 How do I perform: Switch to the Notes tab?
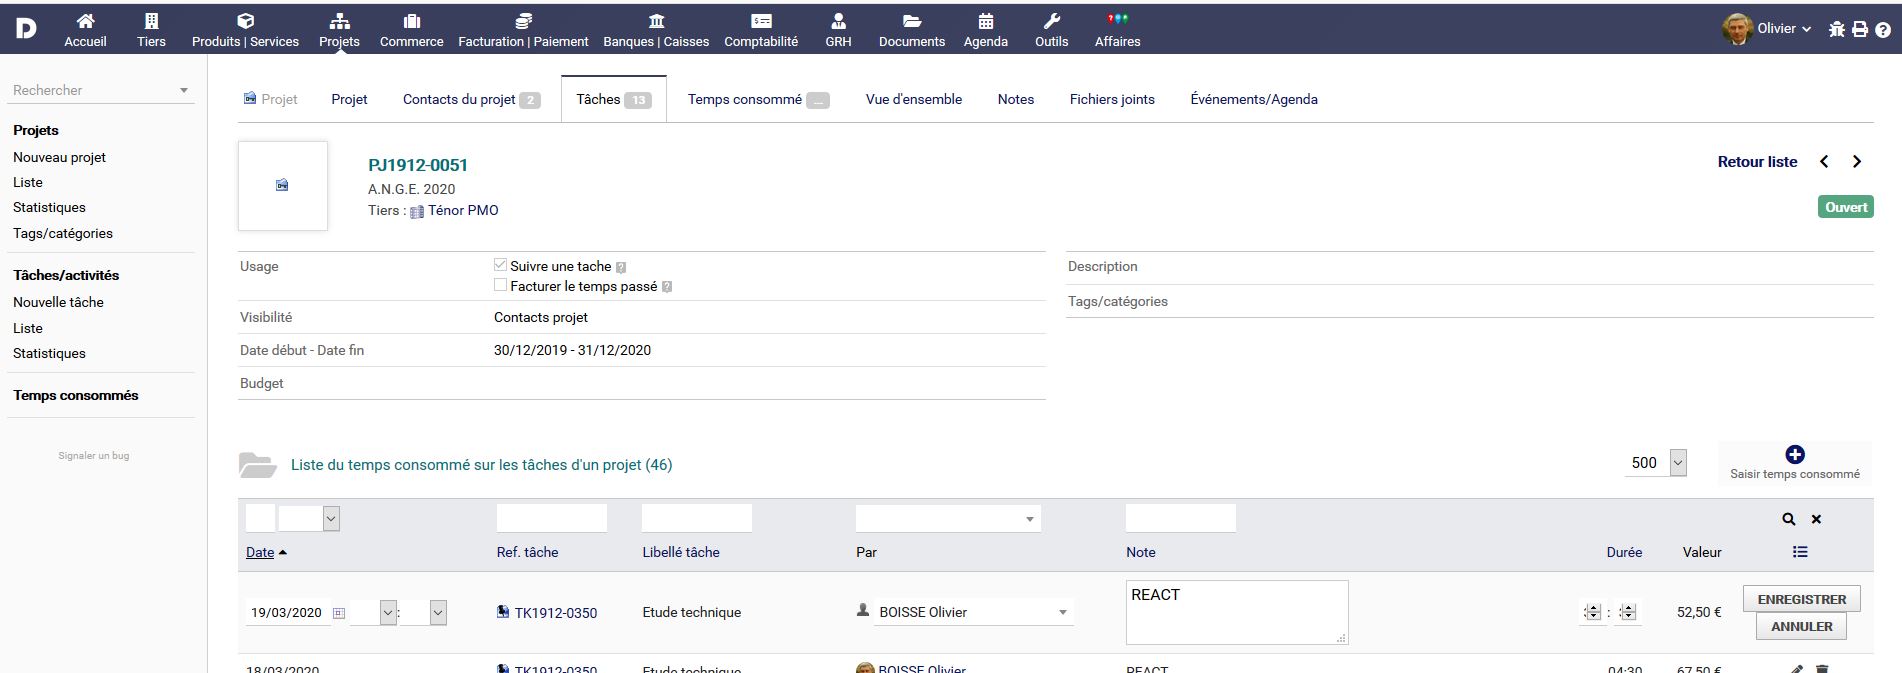point(1015,99)
